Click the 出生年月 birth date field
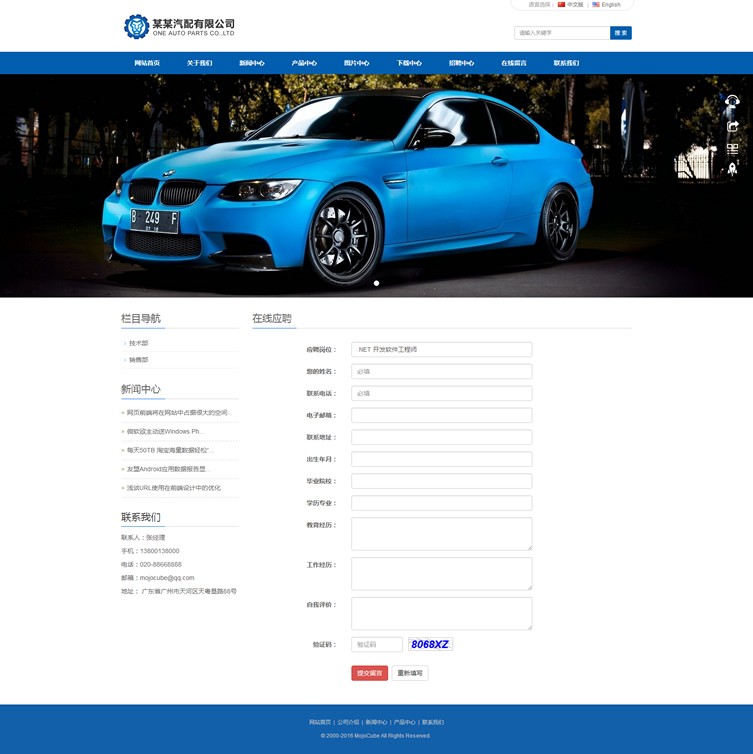The height and width of the screenshot is (754, 753). point(441,459)
